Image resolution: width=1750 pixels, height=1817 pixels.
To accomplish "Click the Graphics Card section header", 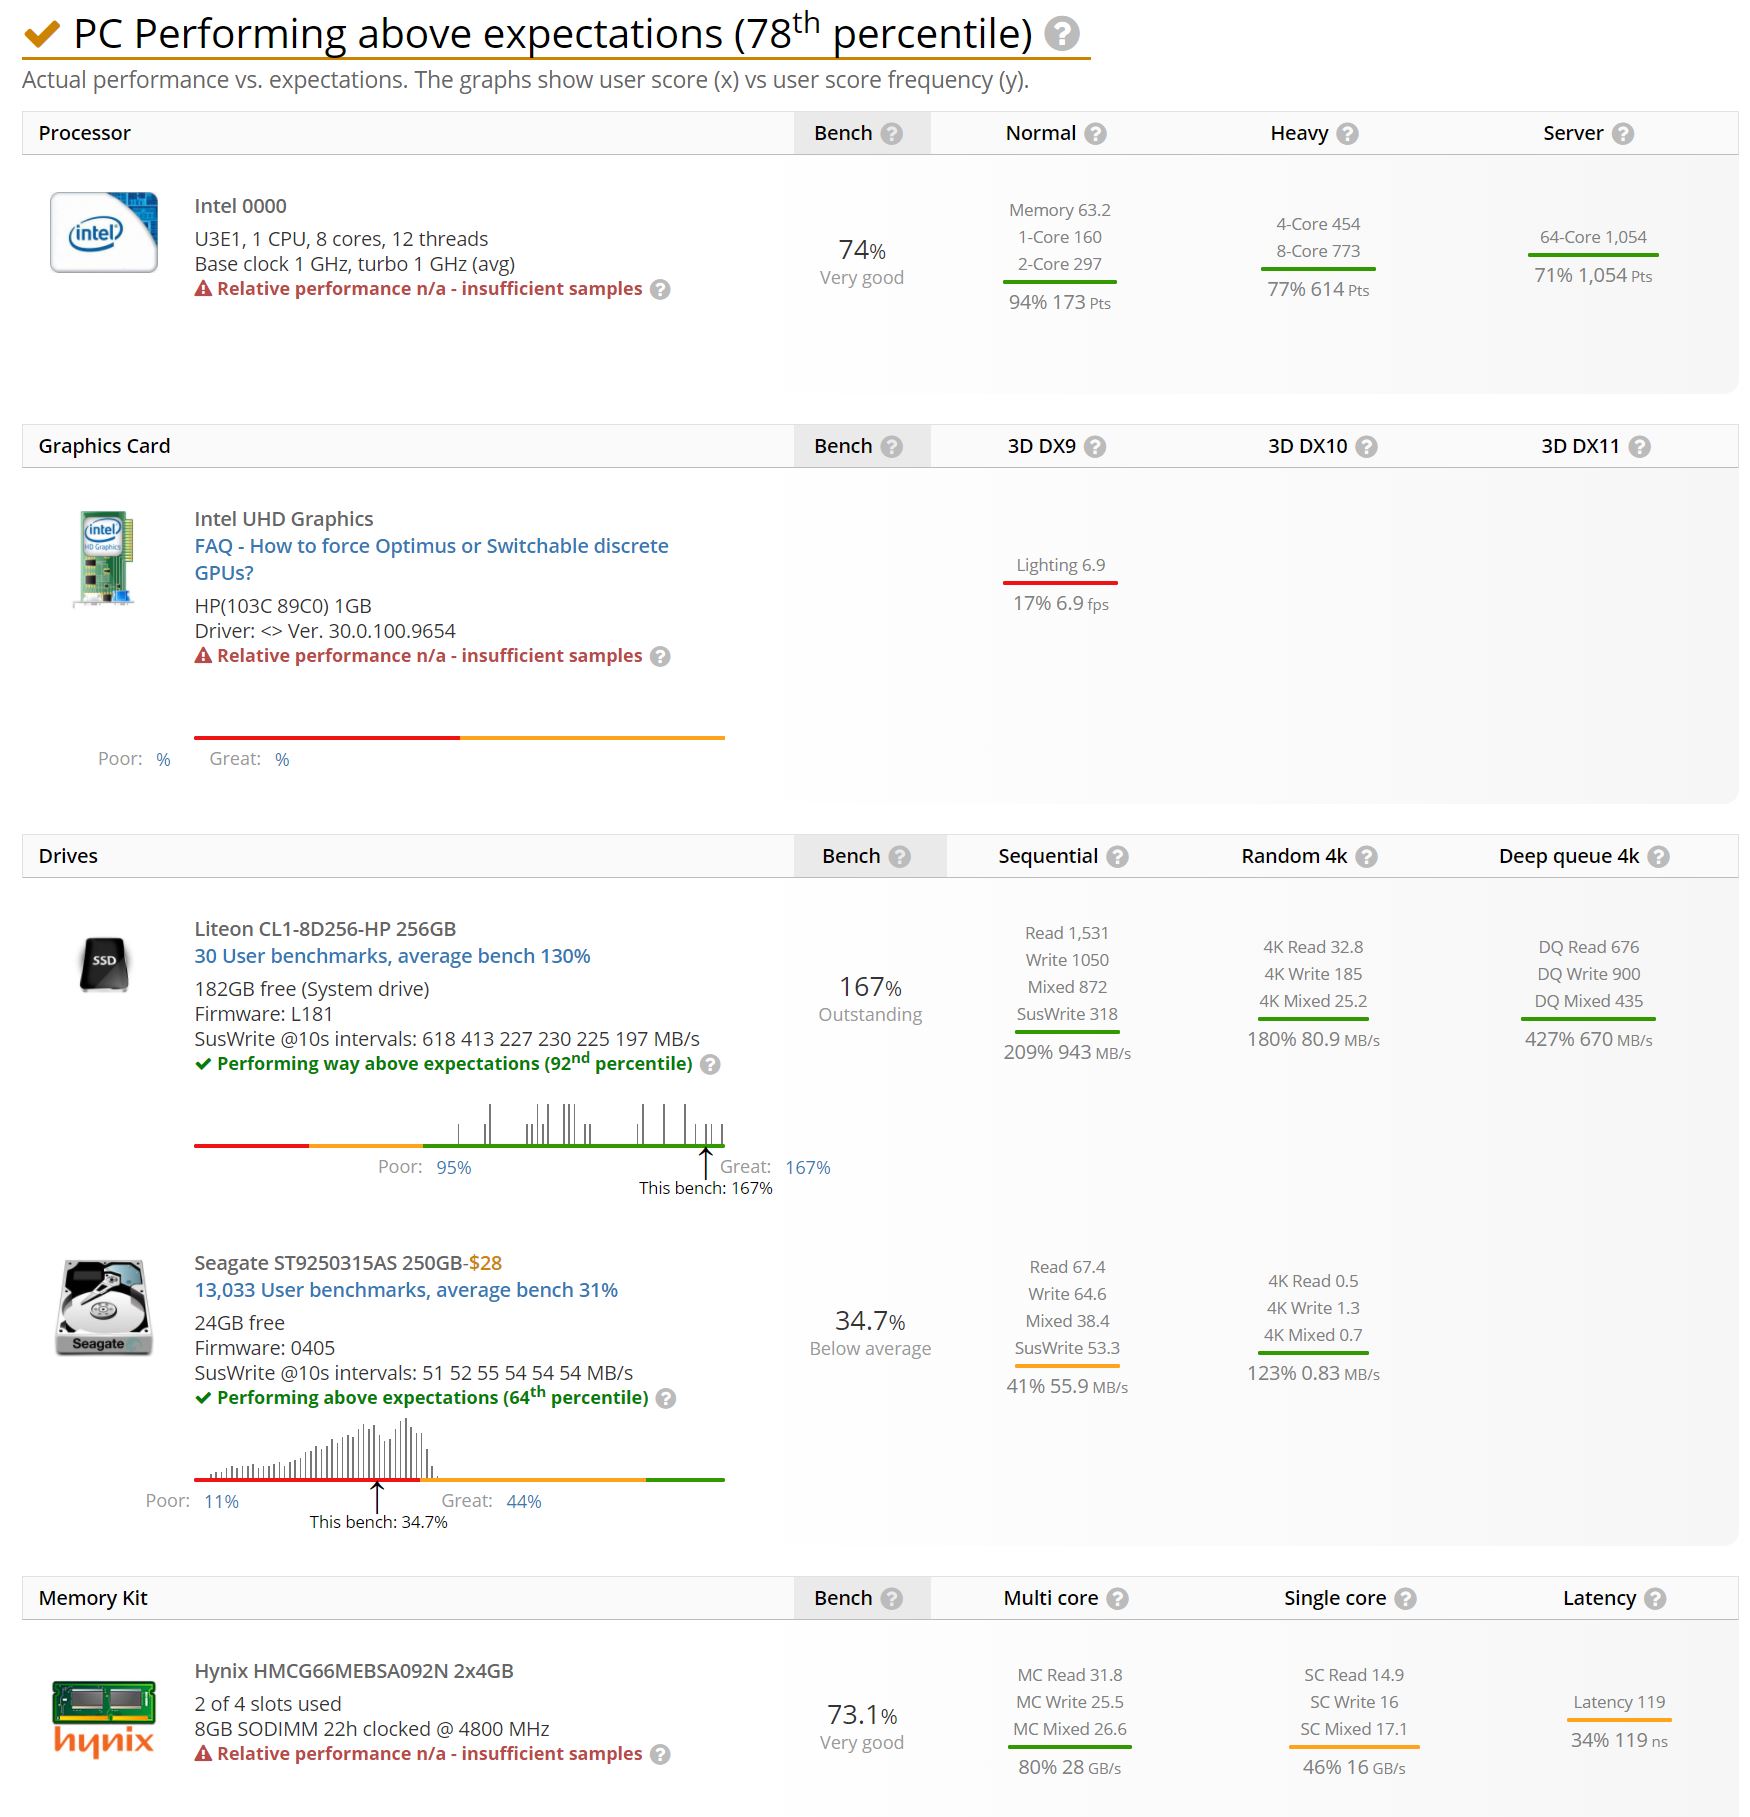I will tap(104, 447).
